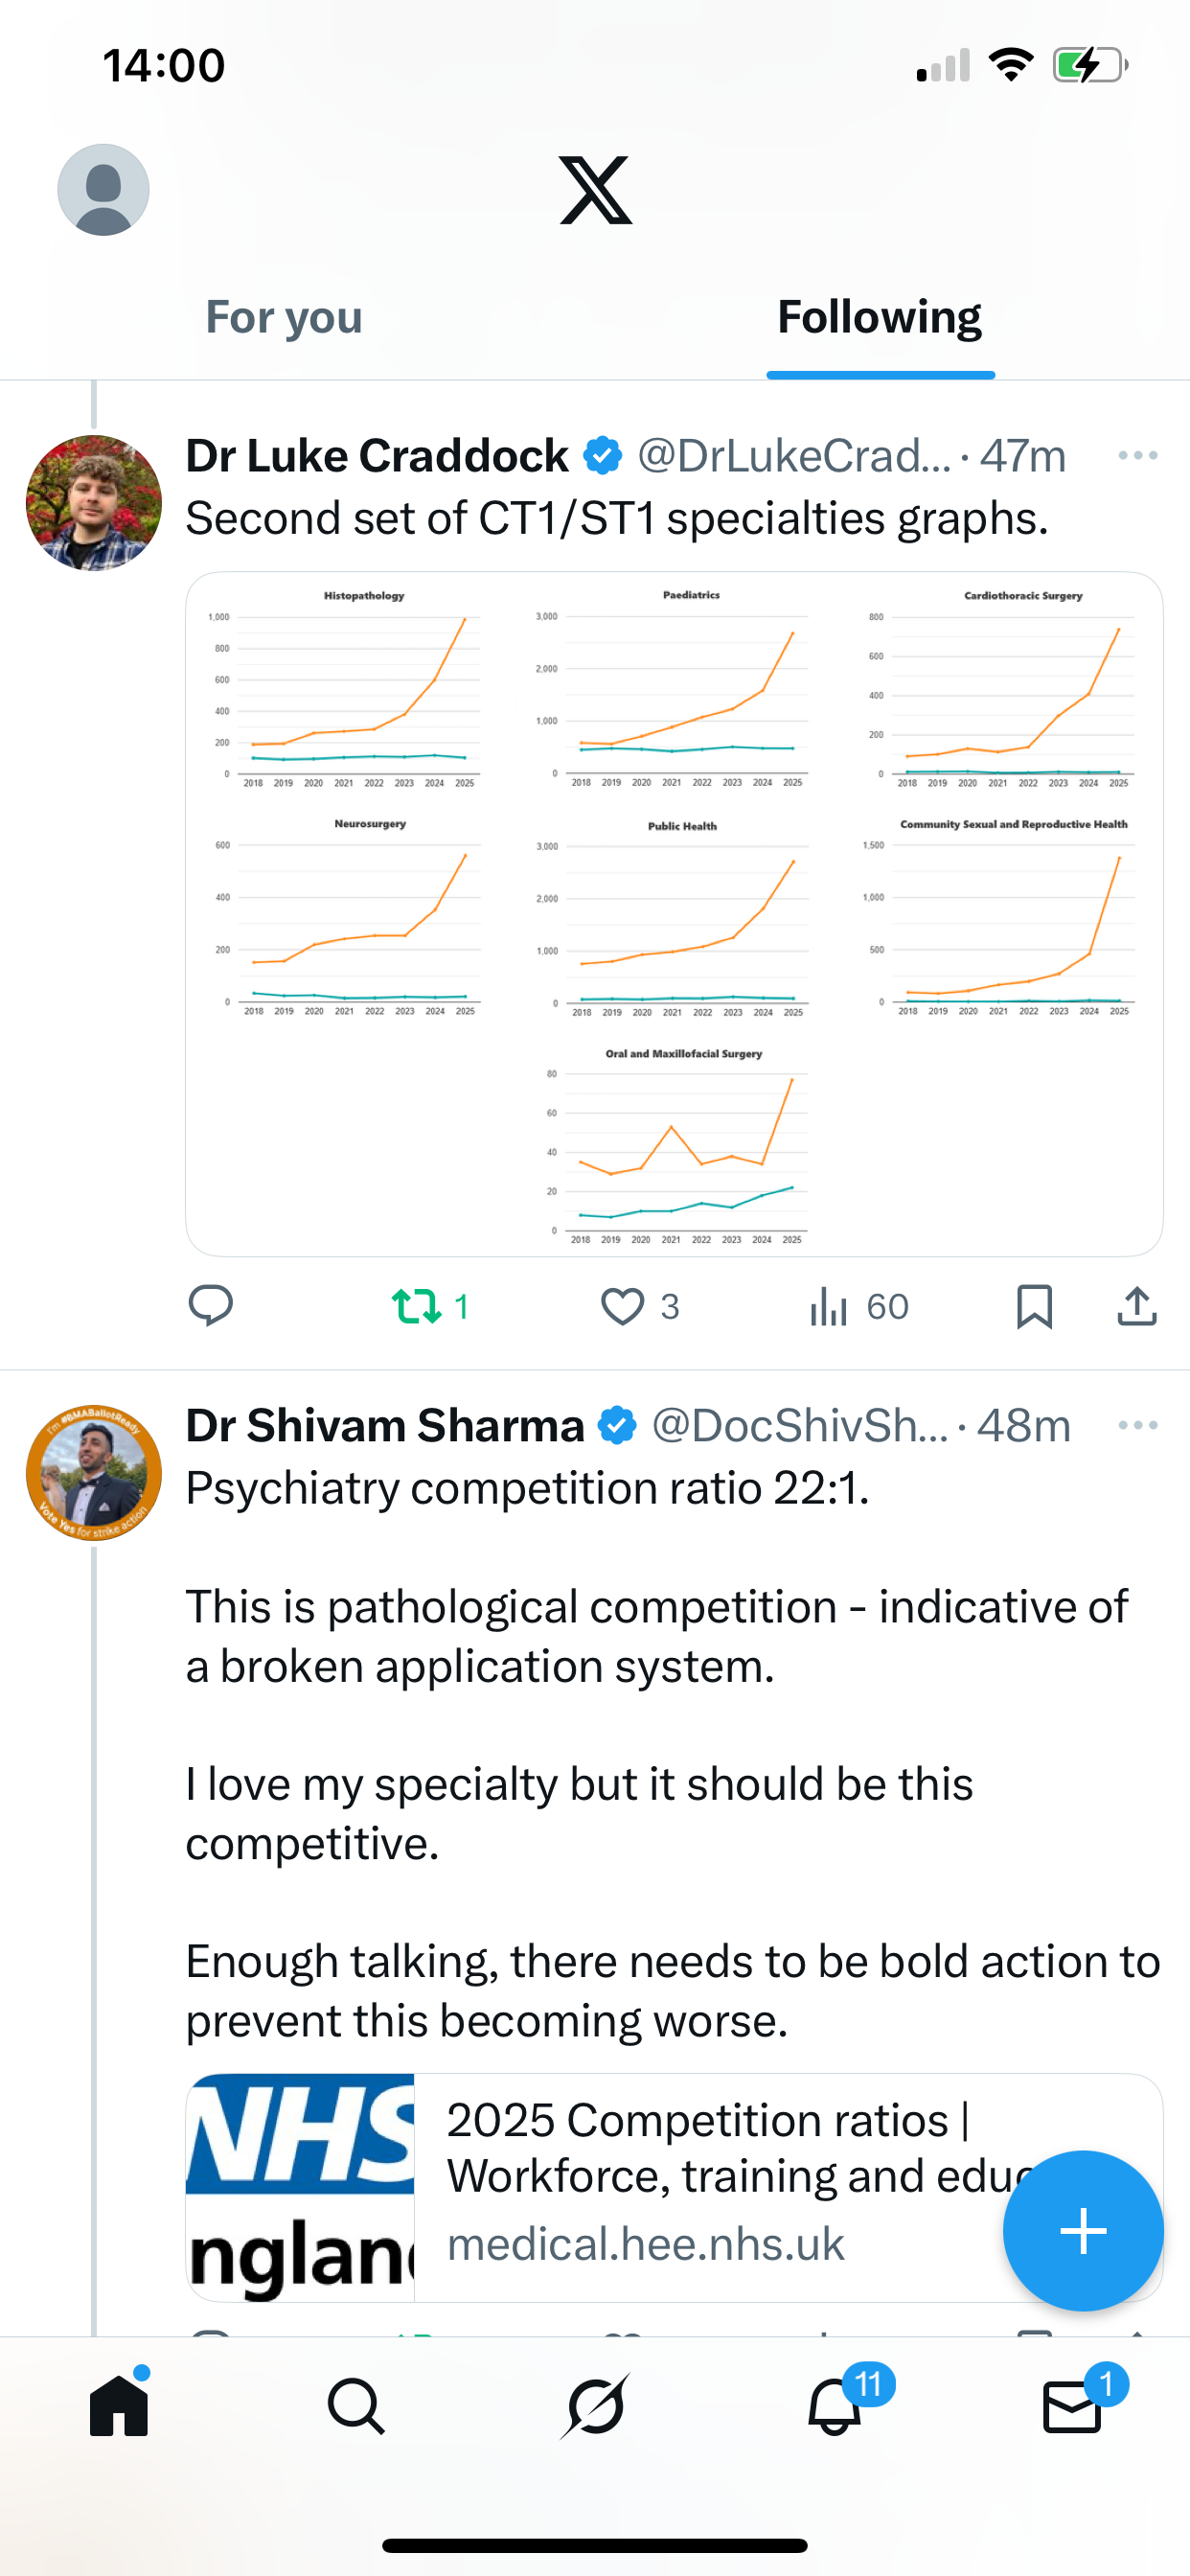Open the Search tab
The width and height of the screenshot is (1190, 2576).
[356, 2406]
